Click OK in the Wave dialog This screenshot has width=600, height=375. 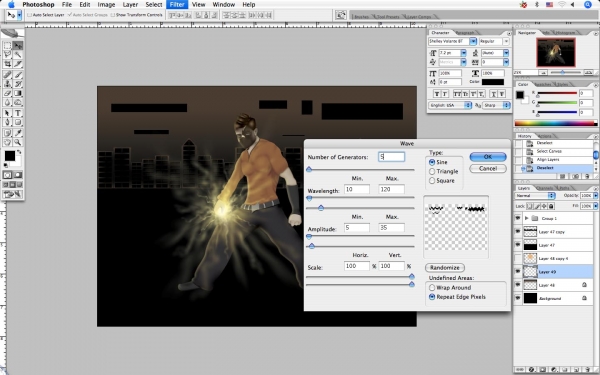[488, 157]
